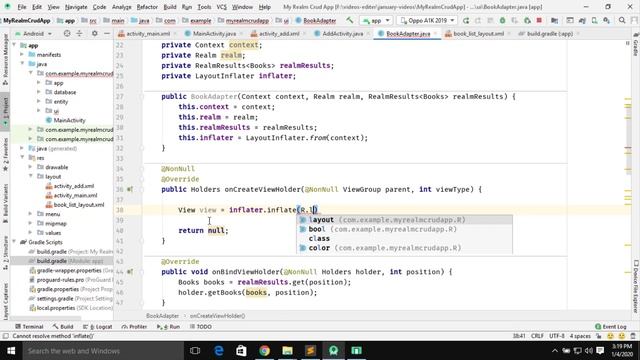
Task: Toggle the Layout Captures side tab
Action: pos(5,301)
